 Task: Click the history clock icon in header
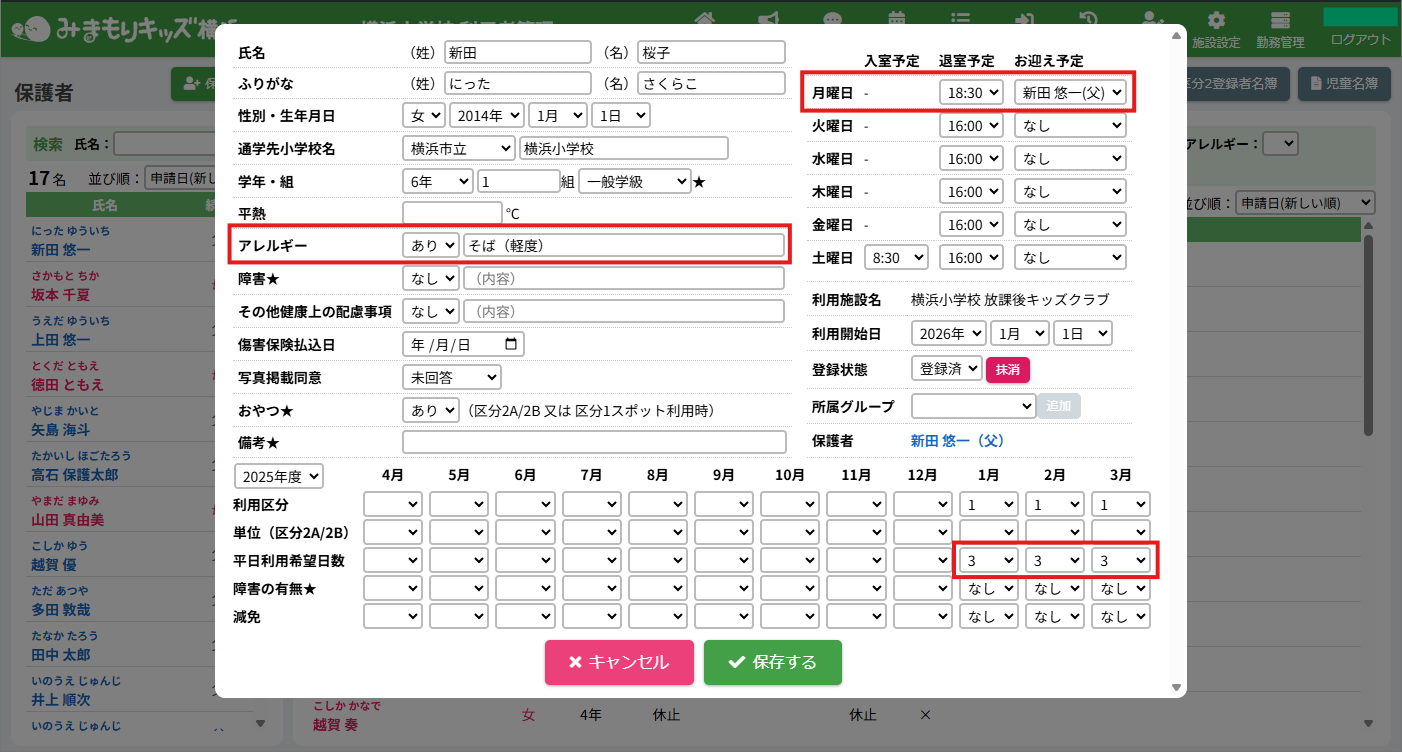pos(1089,18)
